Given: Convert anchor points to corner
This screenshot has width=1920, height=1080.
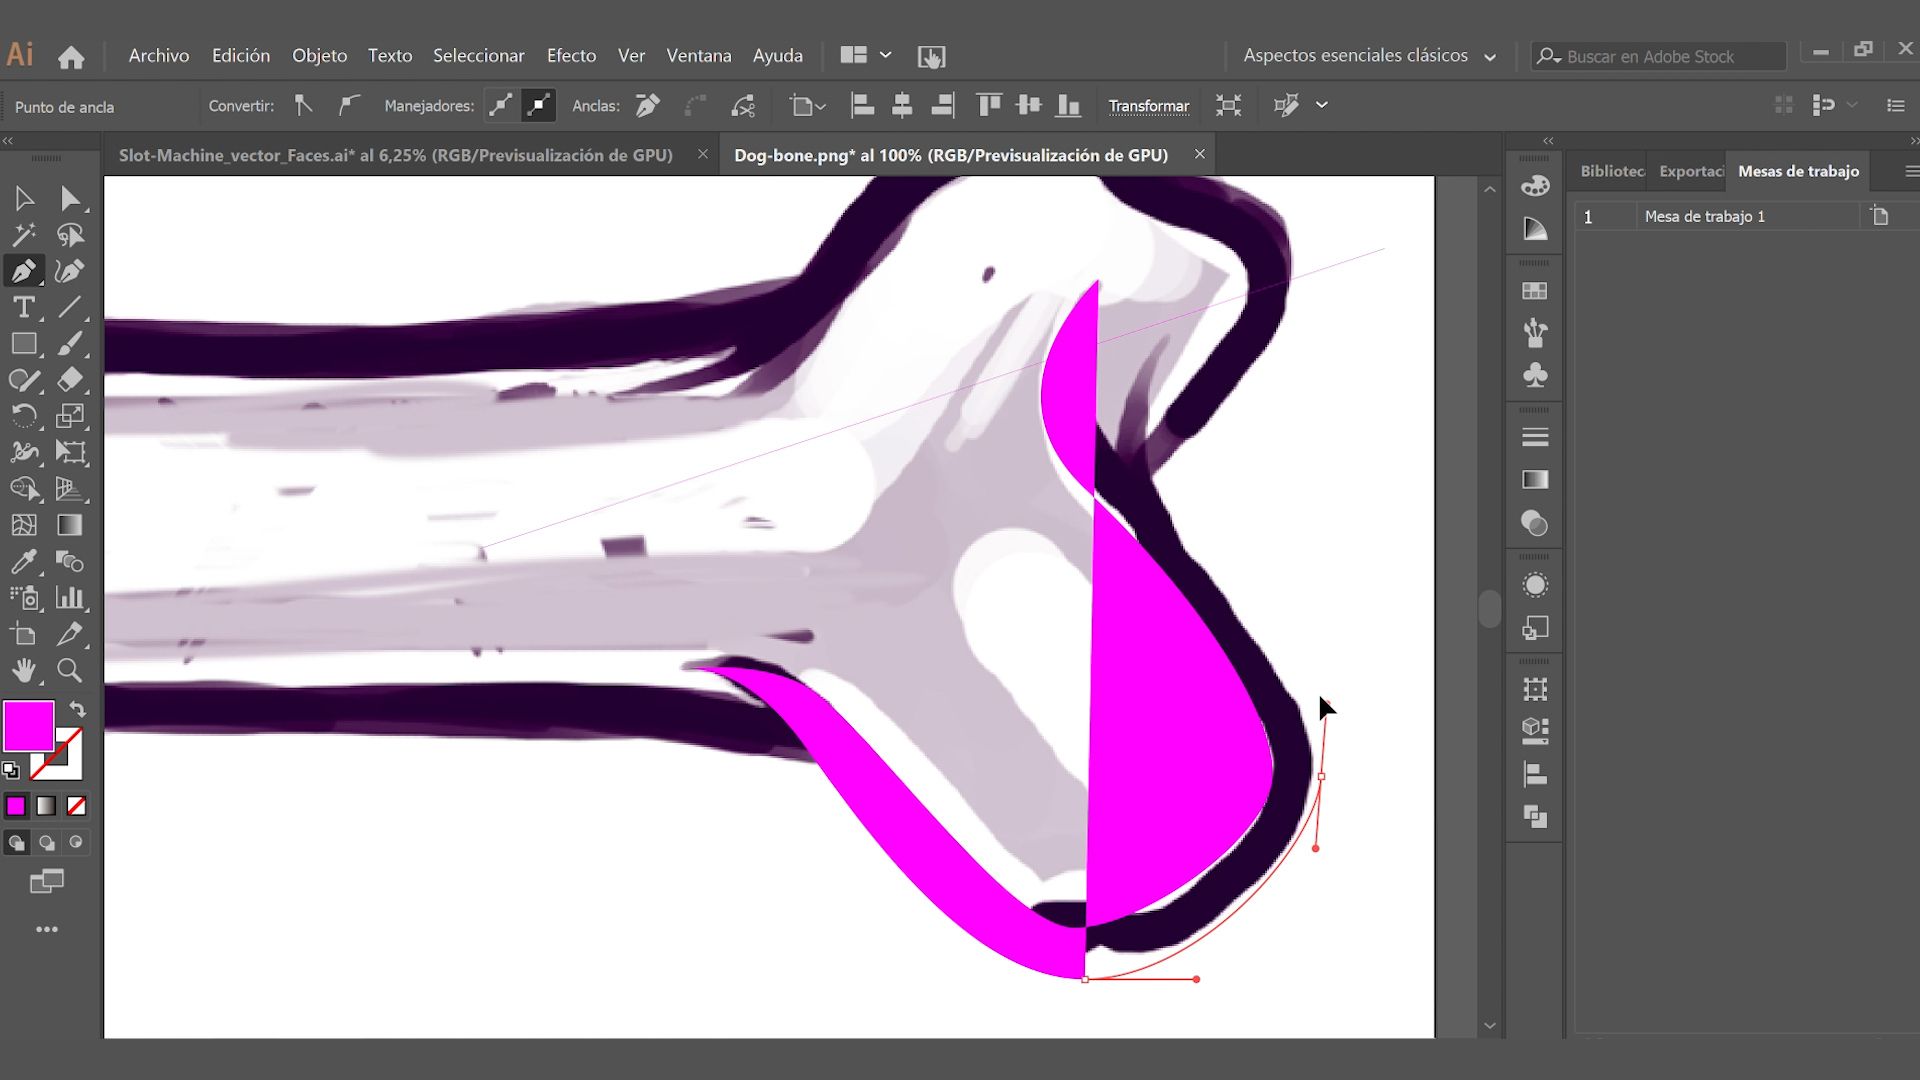Looking at the screenshot, I should (x=304, y=105).
